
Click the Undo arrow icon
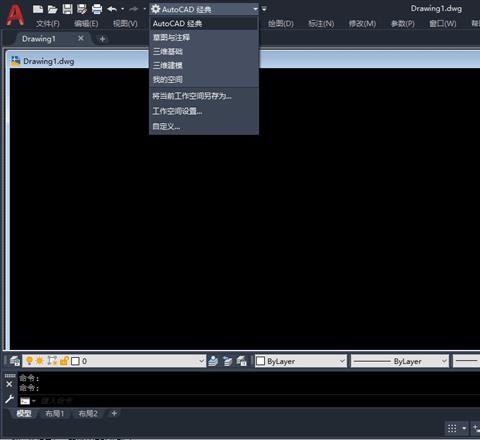click(112, 9)
